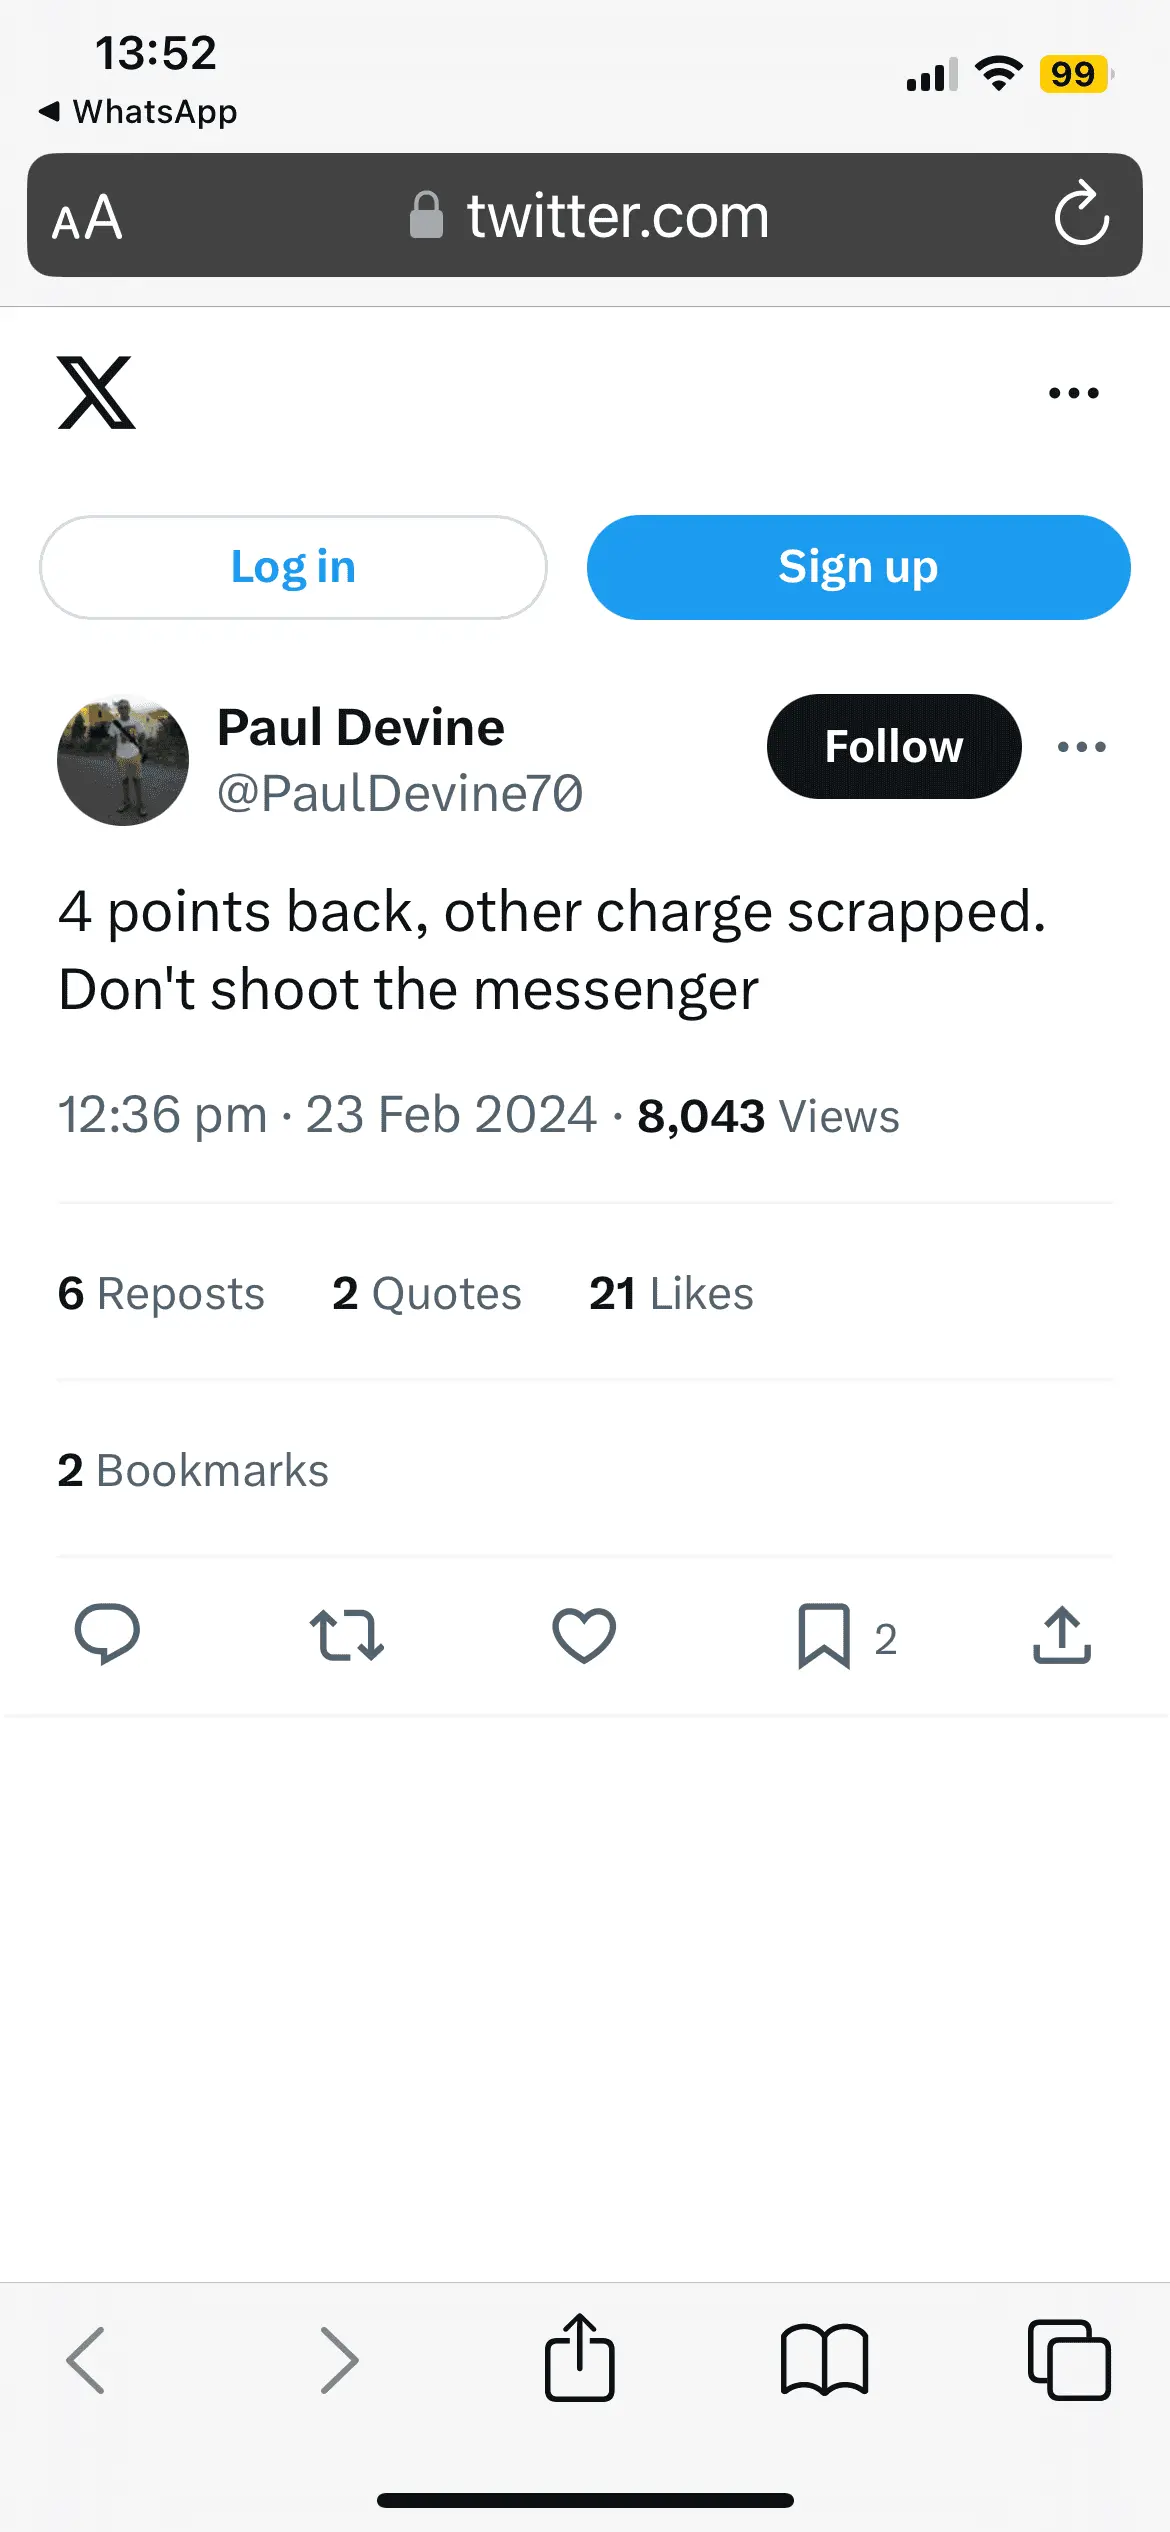This screenshot has width=1170, height=2532.
Task: Like the post with the heart icon
Action: [584, 1635]
